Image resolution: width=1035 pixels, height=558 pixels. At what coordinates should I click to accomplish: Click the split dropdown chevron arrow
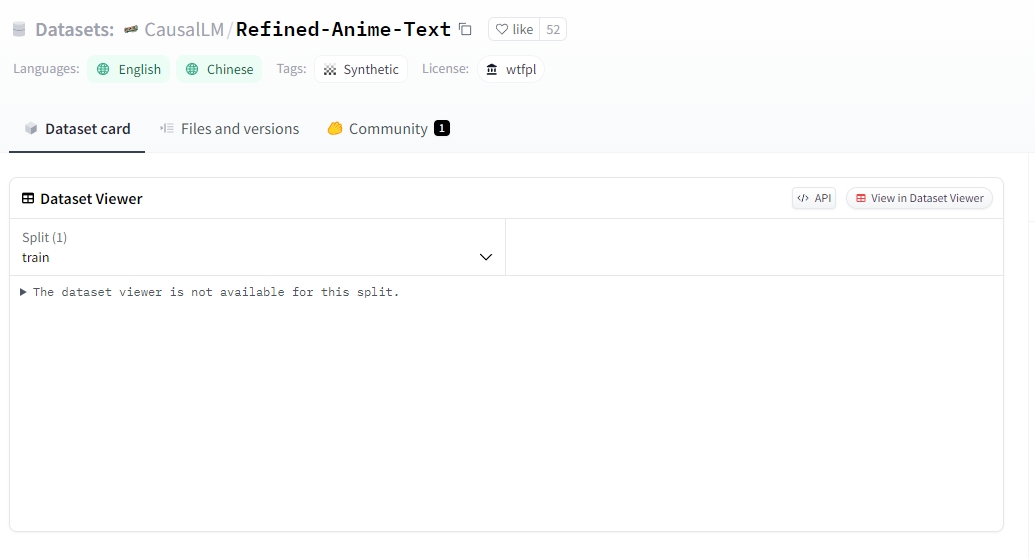click(x=486, y=257)
